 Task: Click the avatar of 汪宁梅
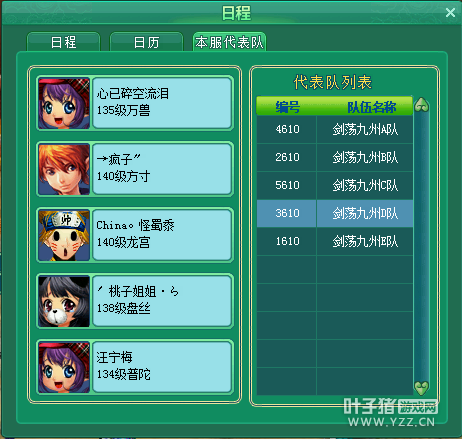click(x=64, y=367)
